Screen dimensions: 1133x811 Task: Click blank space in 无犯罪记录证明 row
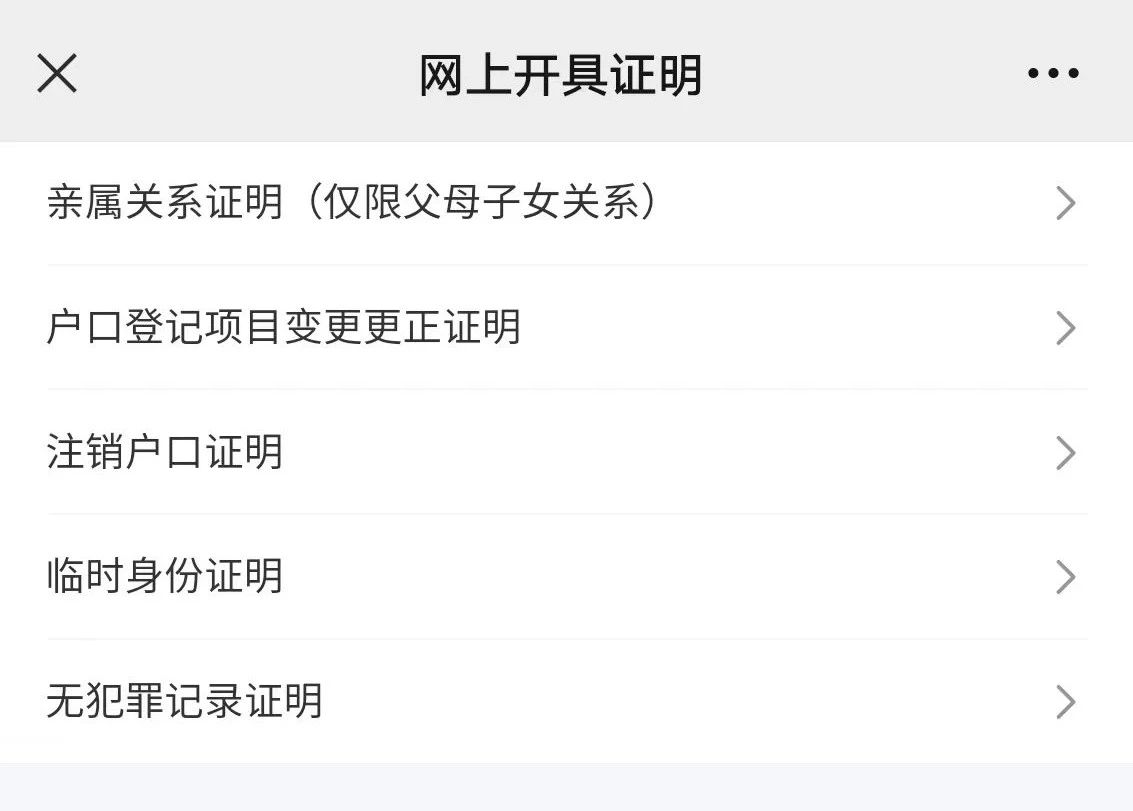click(680, 702)
